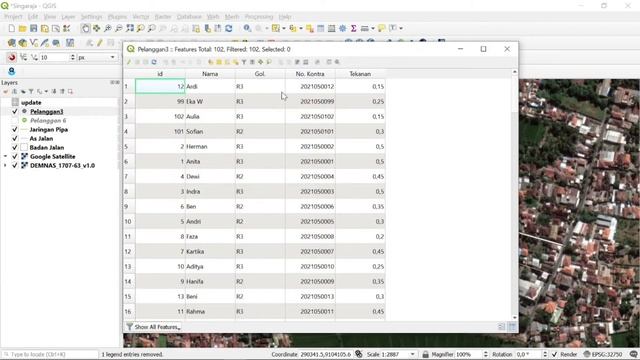
Task: Click the attribute table vertical scrollbar
Action: tap(514, 195)
